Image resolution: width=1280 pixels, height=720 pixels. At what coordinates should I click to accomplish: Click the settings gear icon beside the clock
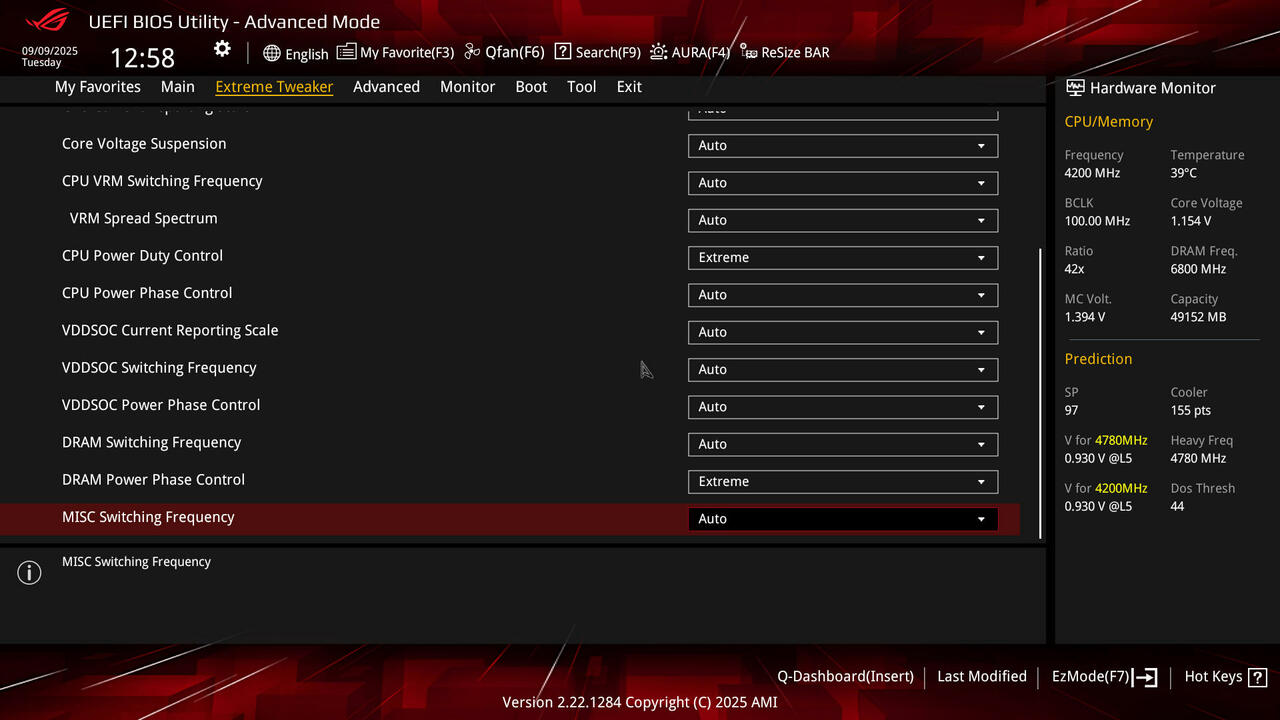222,49
